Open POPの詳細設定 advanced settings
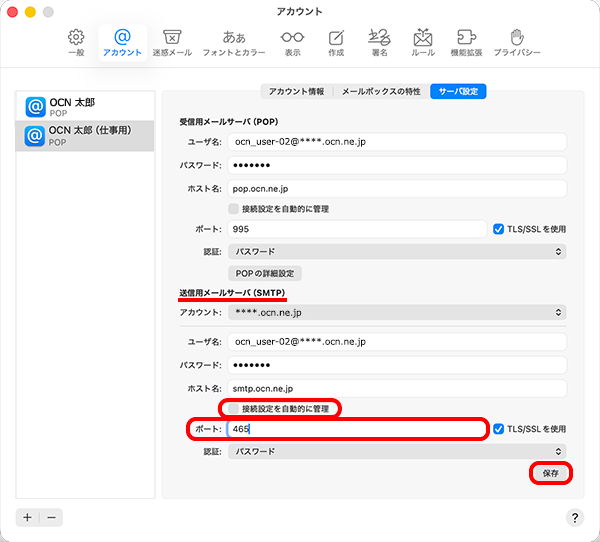The width and height of the screenshot is (600, 542). pyautogui.click(x=265, y=273)
